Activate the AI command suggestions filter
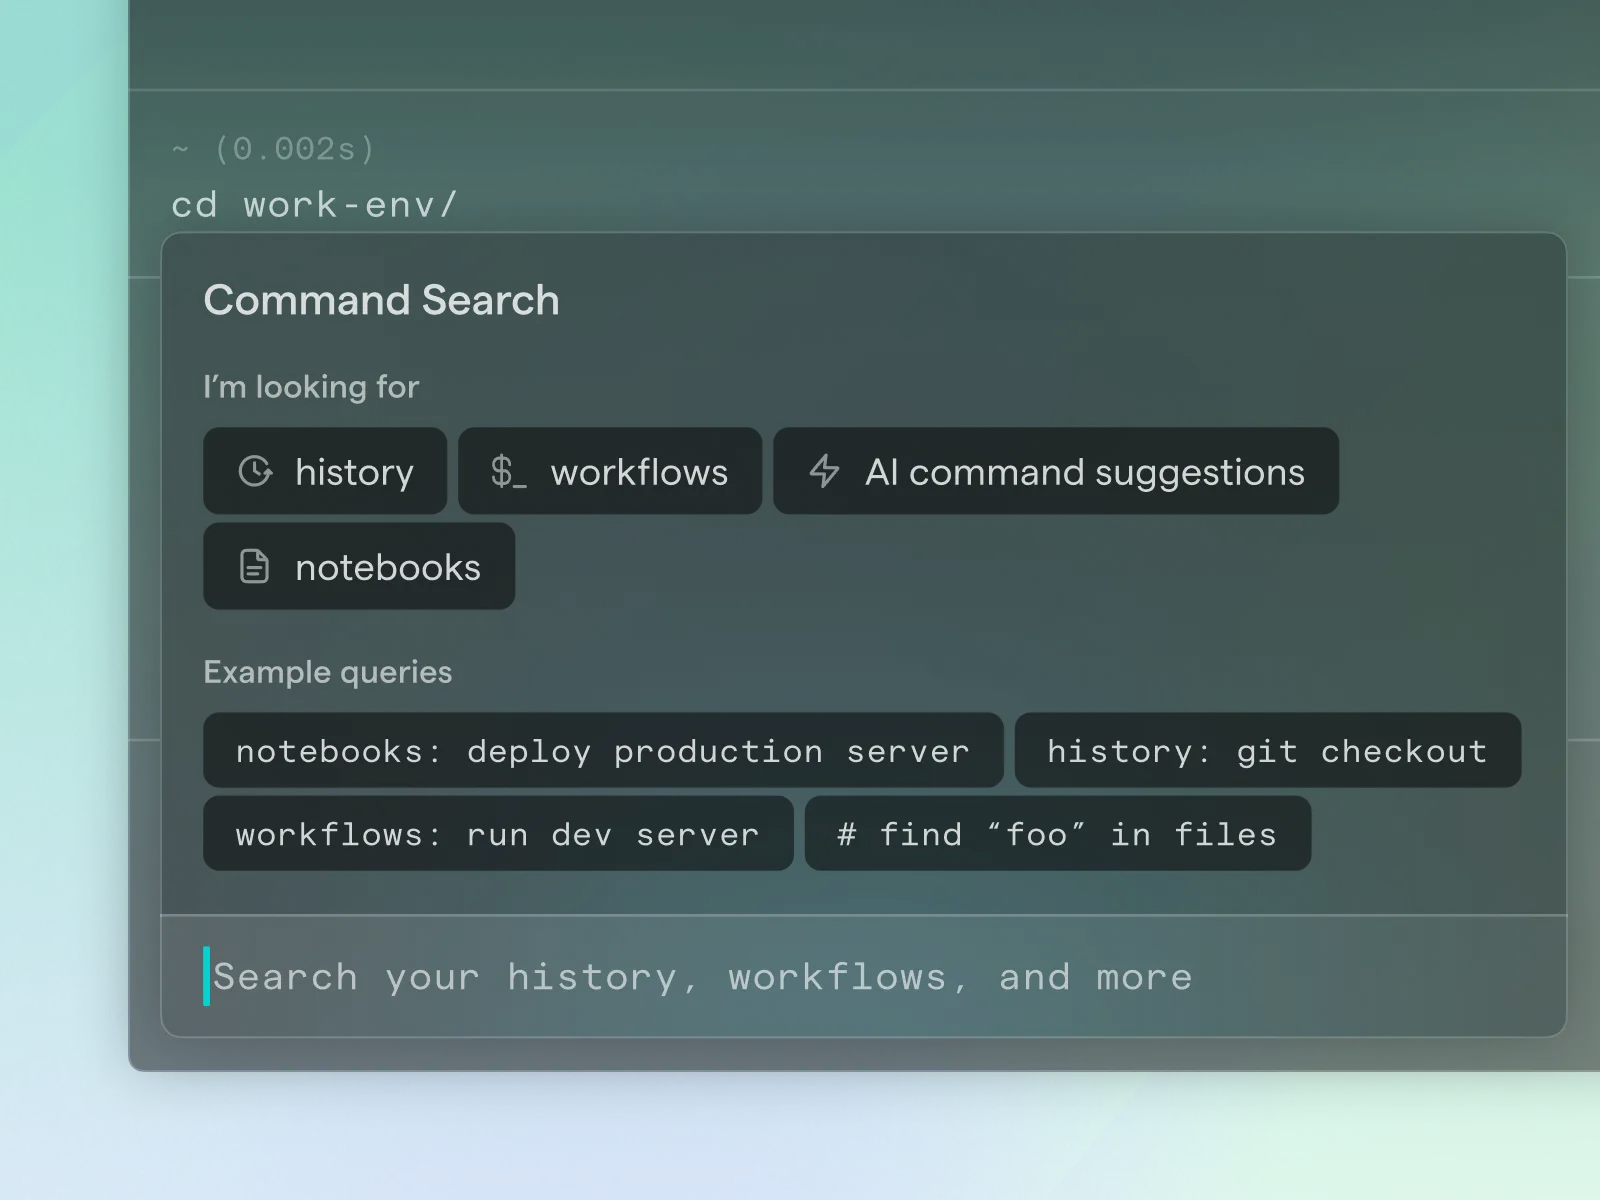This screenshot has width=1600, height=1200. tap(1056, 471)
